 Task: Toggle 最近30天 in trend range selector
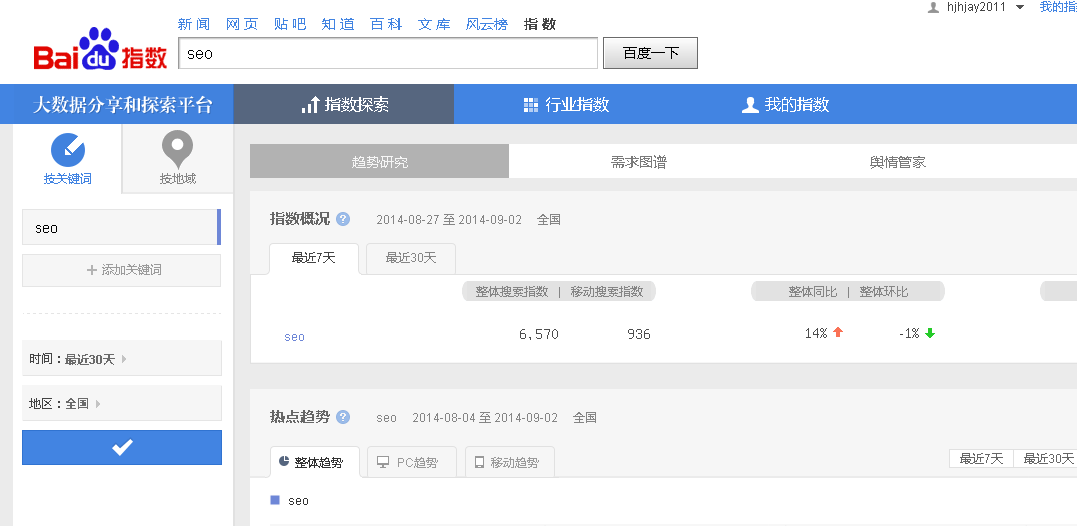click(x=1047, y=459)
